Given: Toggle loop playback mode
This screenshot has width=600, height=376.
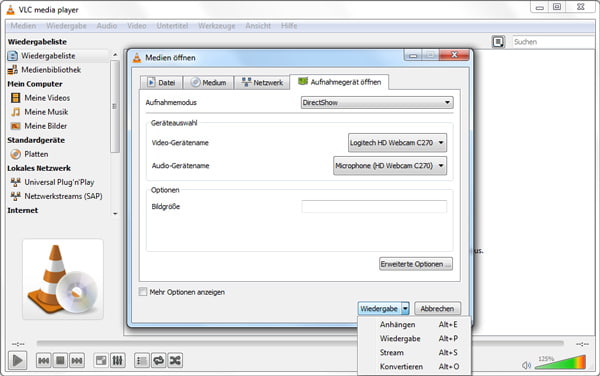Looking at the screenshot, I should pos(158,360).
